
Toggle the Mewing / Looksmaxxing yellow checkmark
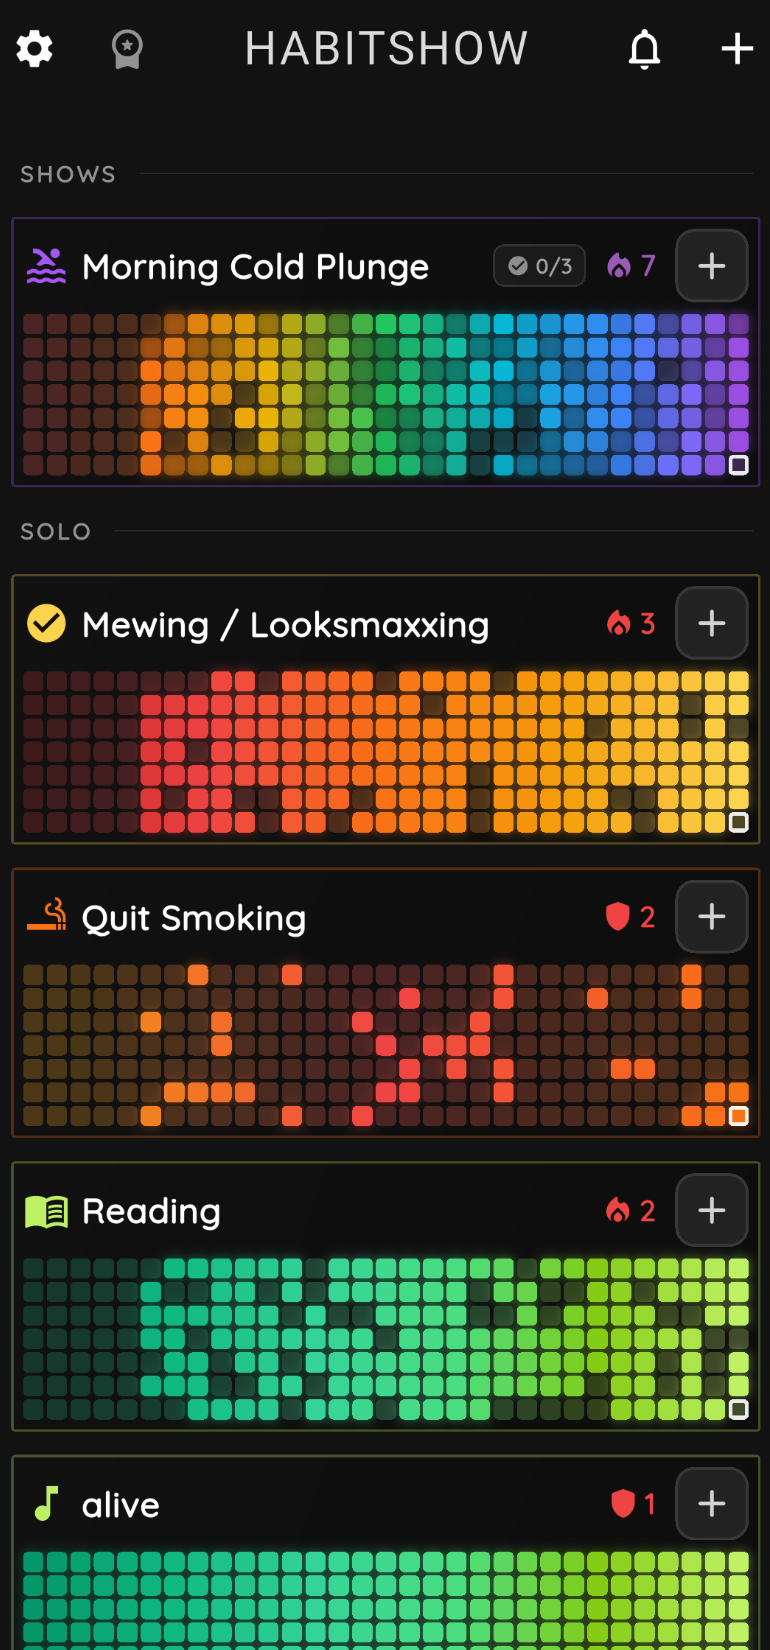(x=46, y=624)
